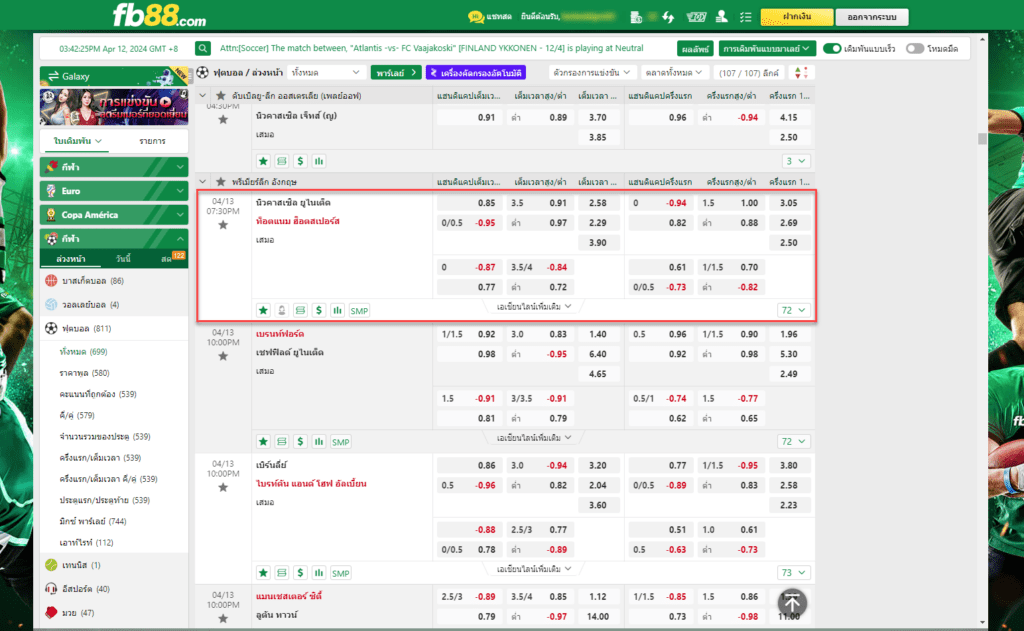1024x631 pixels.
Task: Open the 'ทั้งหมด' dropdown beside football heading
Action: [325, 73]
